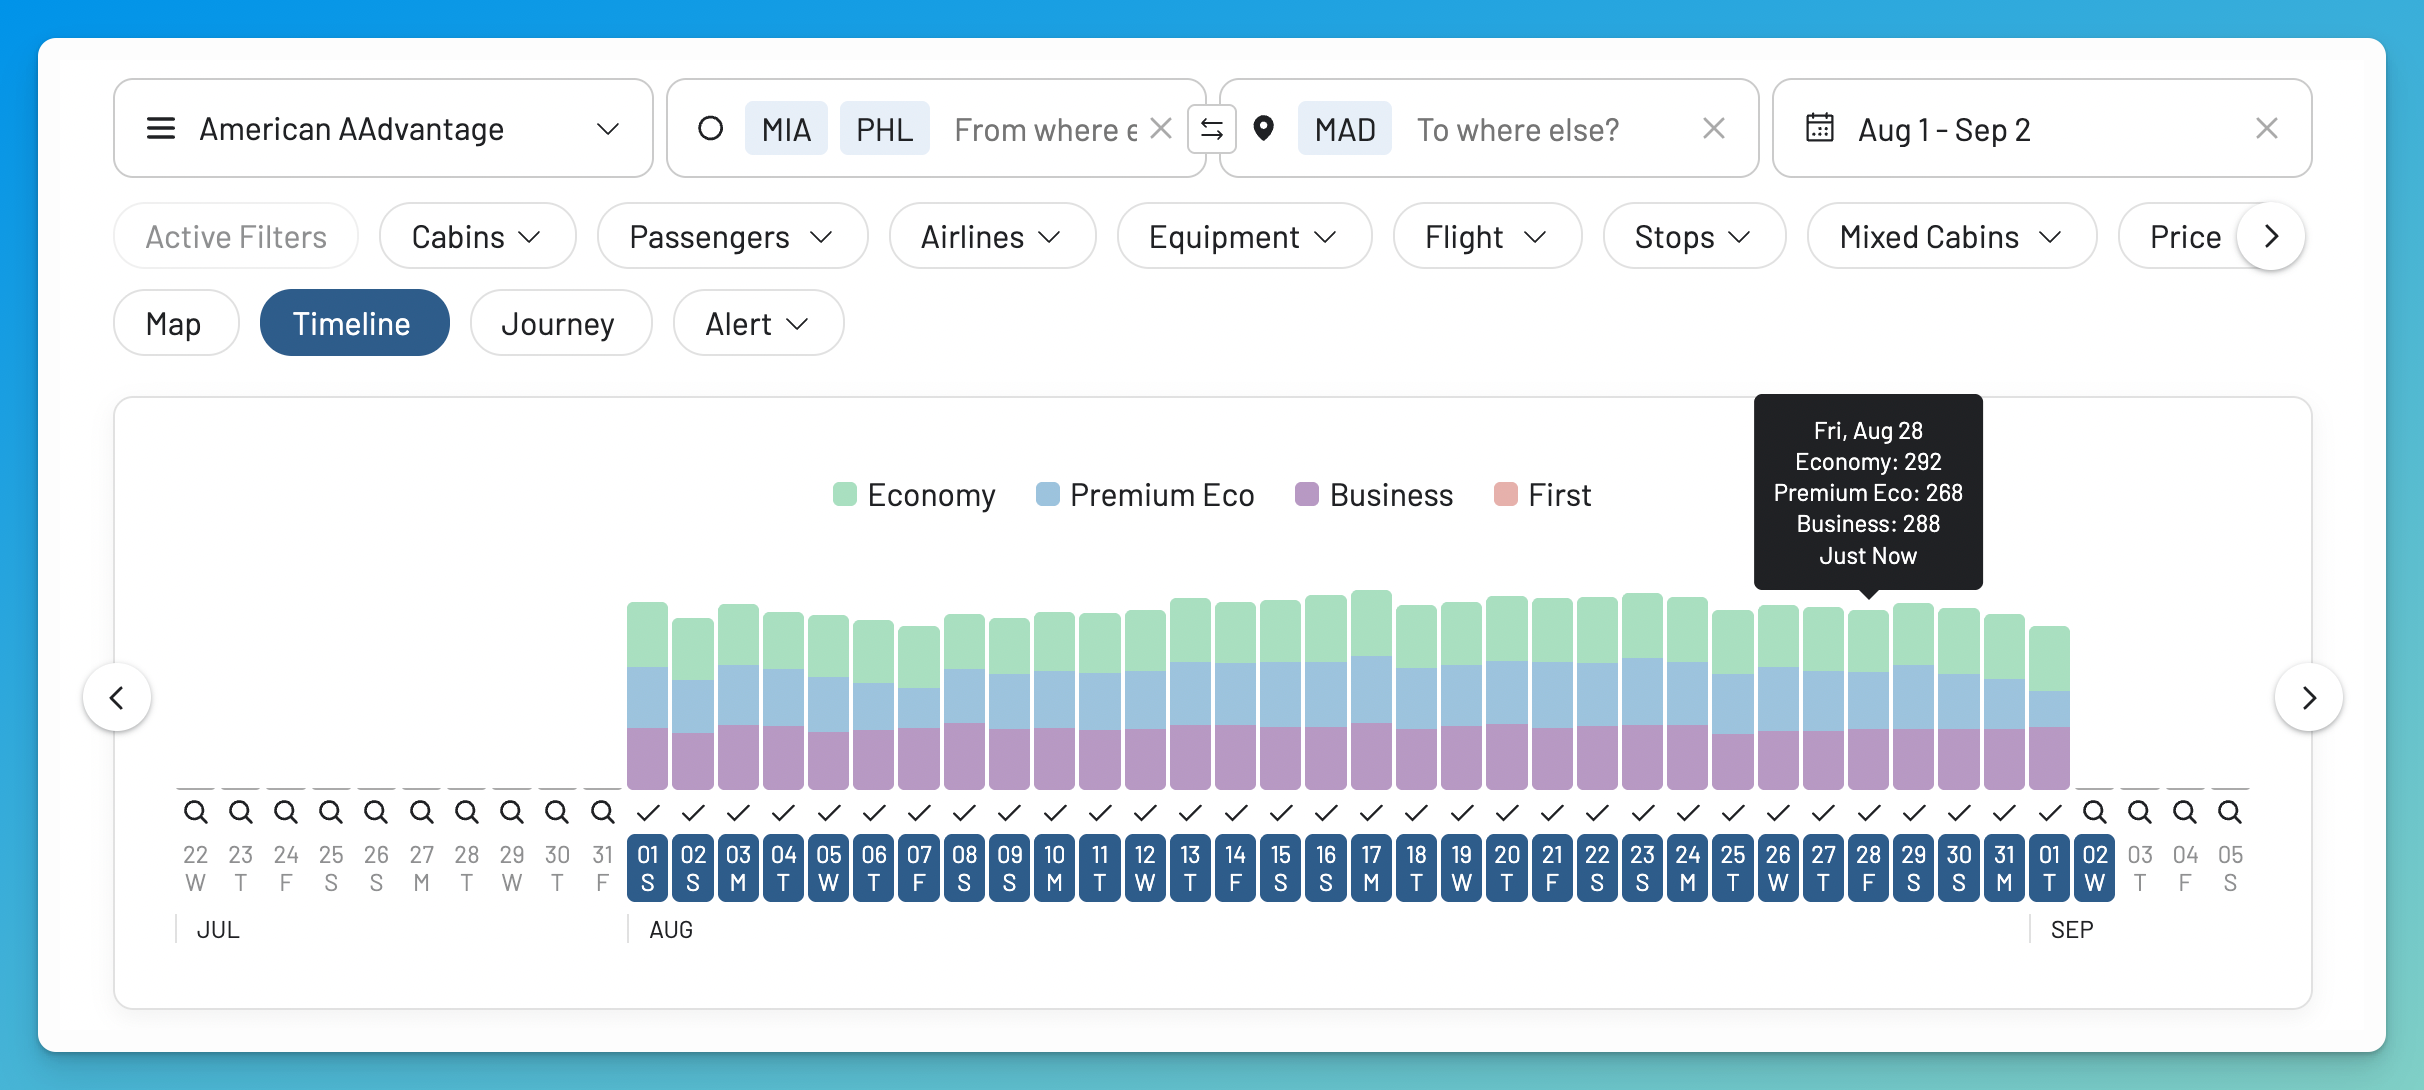2424x1090 pixels.
Task: Toggle selected date Aug 14 Friday
Action: click(x=1236, y=868)
